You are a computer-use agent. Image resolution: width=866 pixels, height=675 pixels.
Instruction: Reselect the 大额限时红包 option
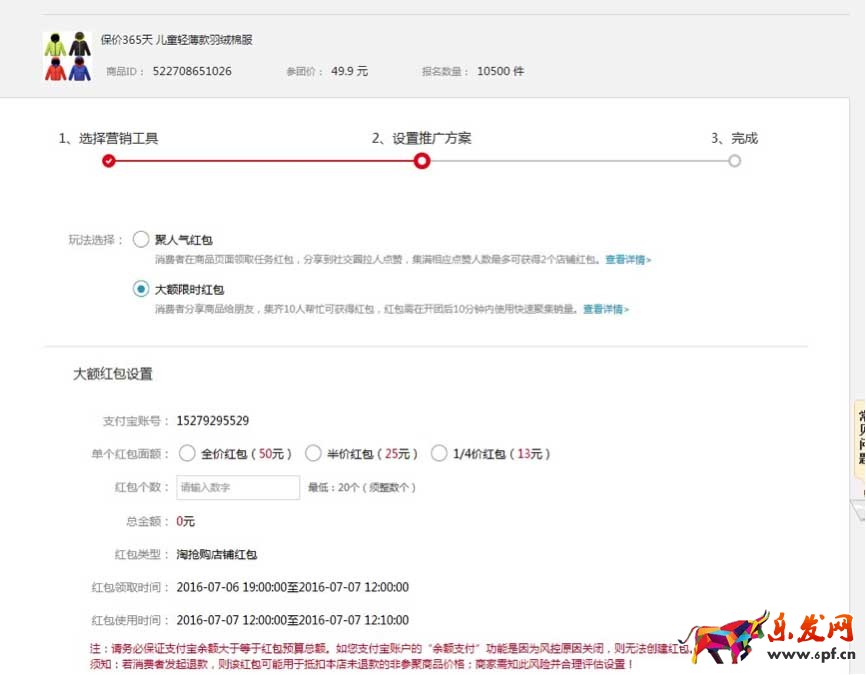(141, 288)
